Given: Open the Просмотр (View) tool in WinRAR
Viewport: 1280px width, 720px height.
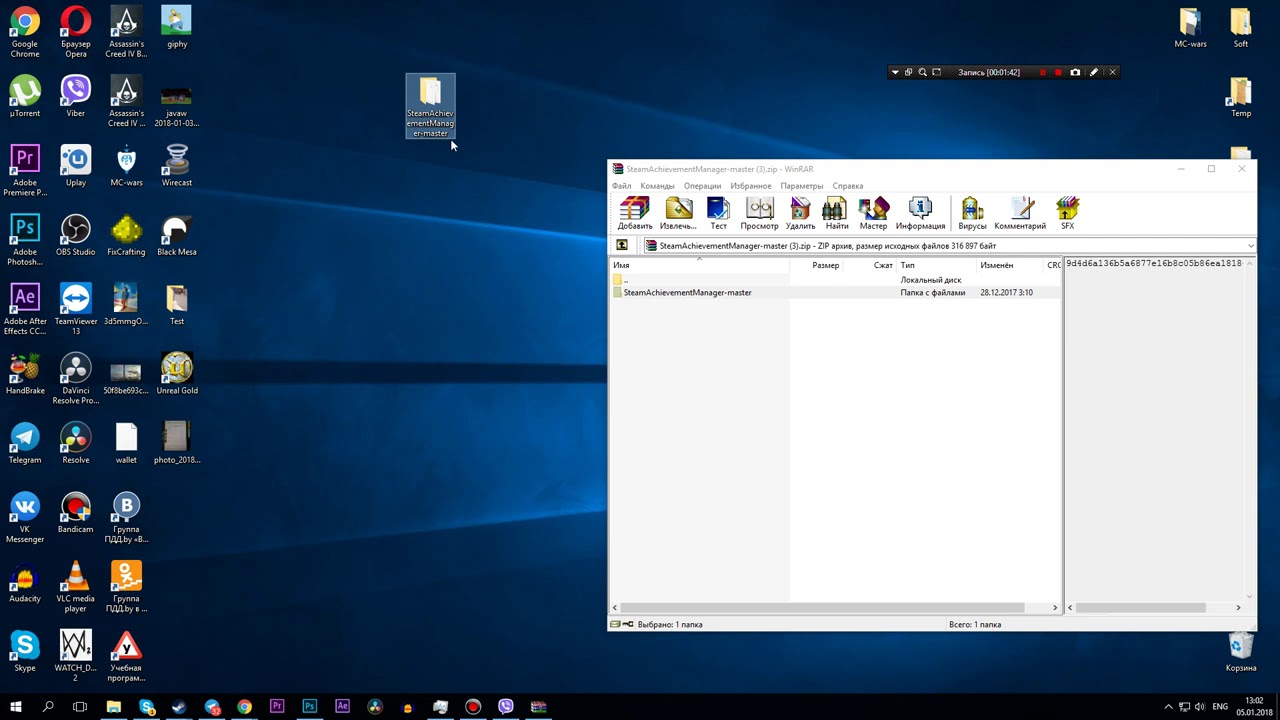Looking at the screenshot, I should [x=759, y=213].
